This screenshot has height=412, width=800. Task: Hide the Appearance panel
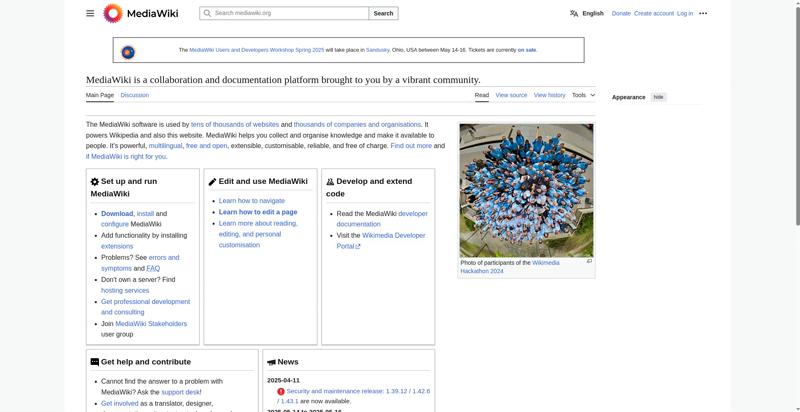coord(659,97)
